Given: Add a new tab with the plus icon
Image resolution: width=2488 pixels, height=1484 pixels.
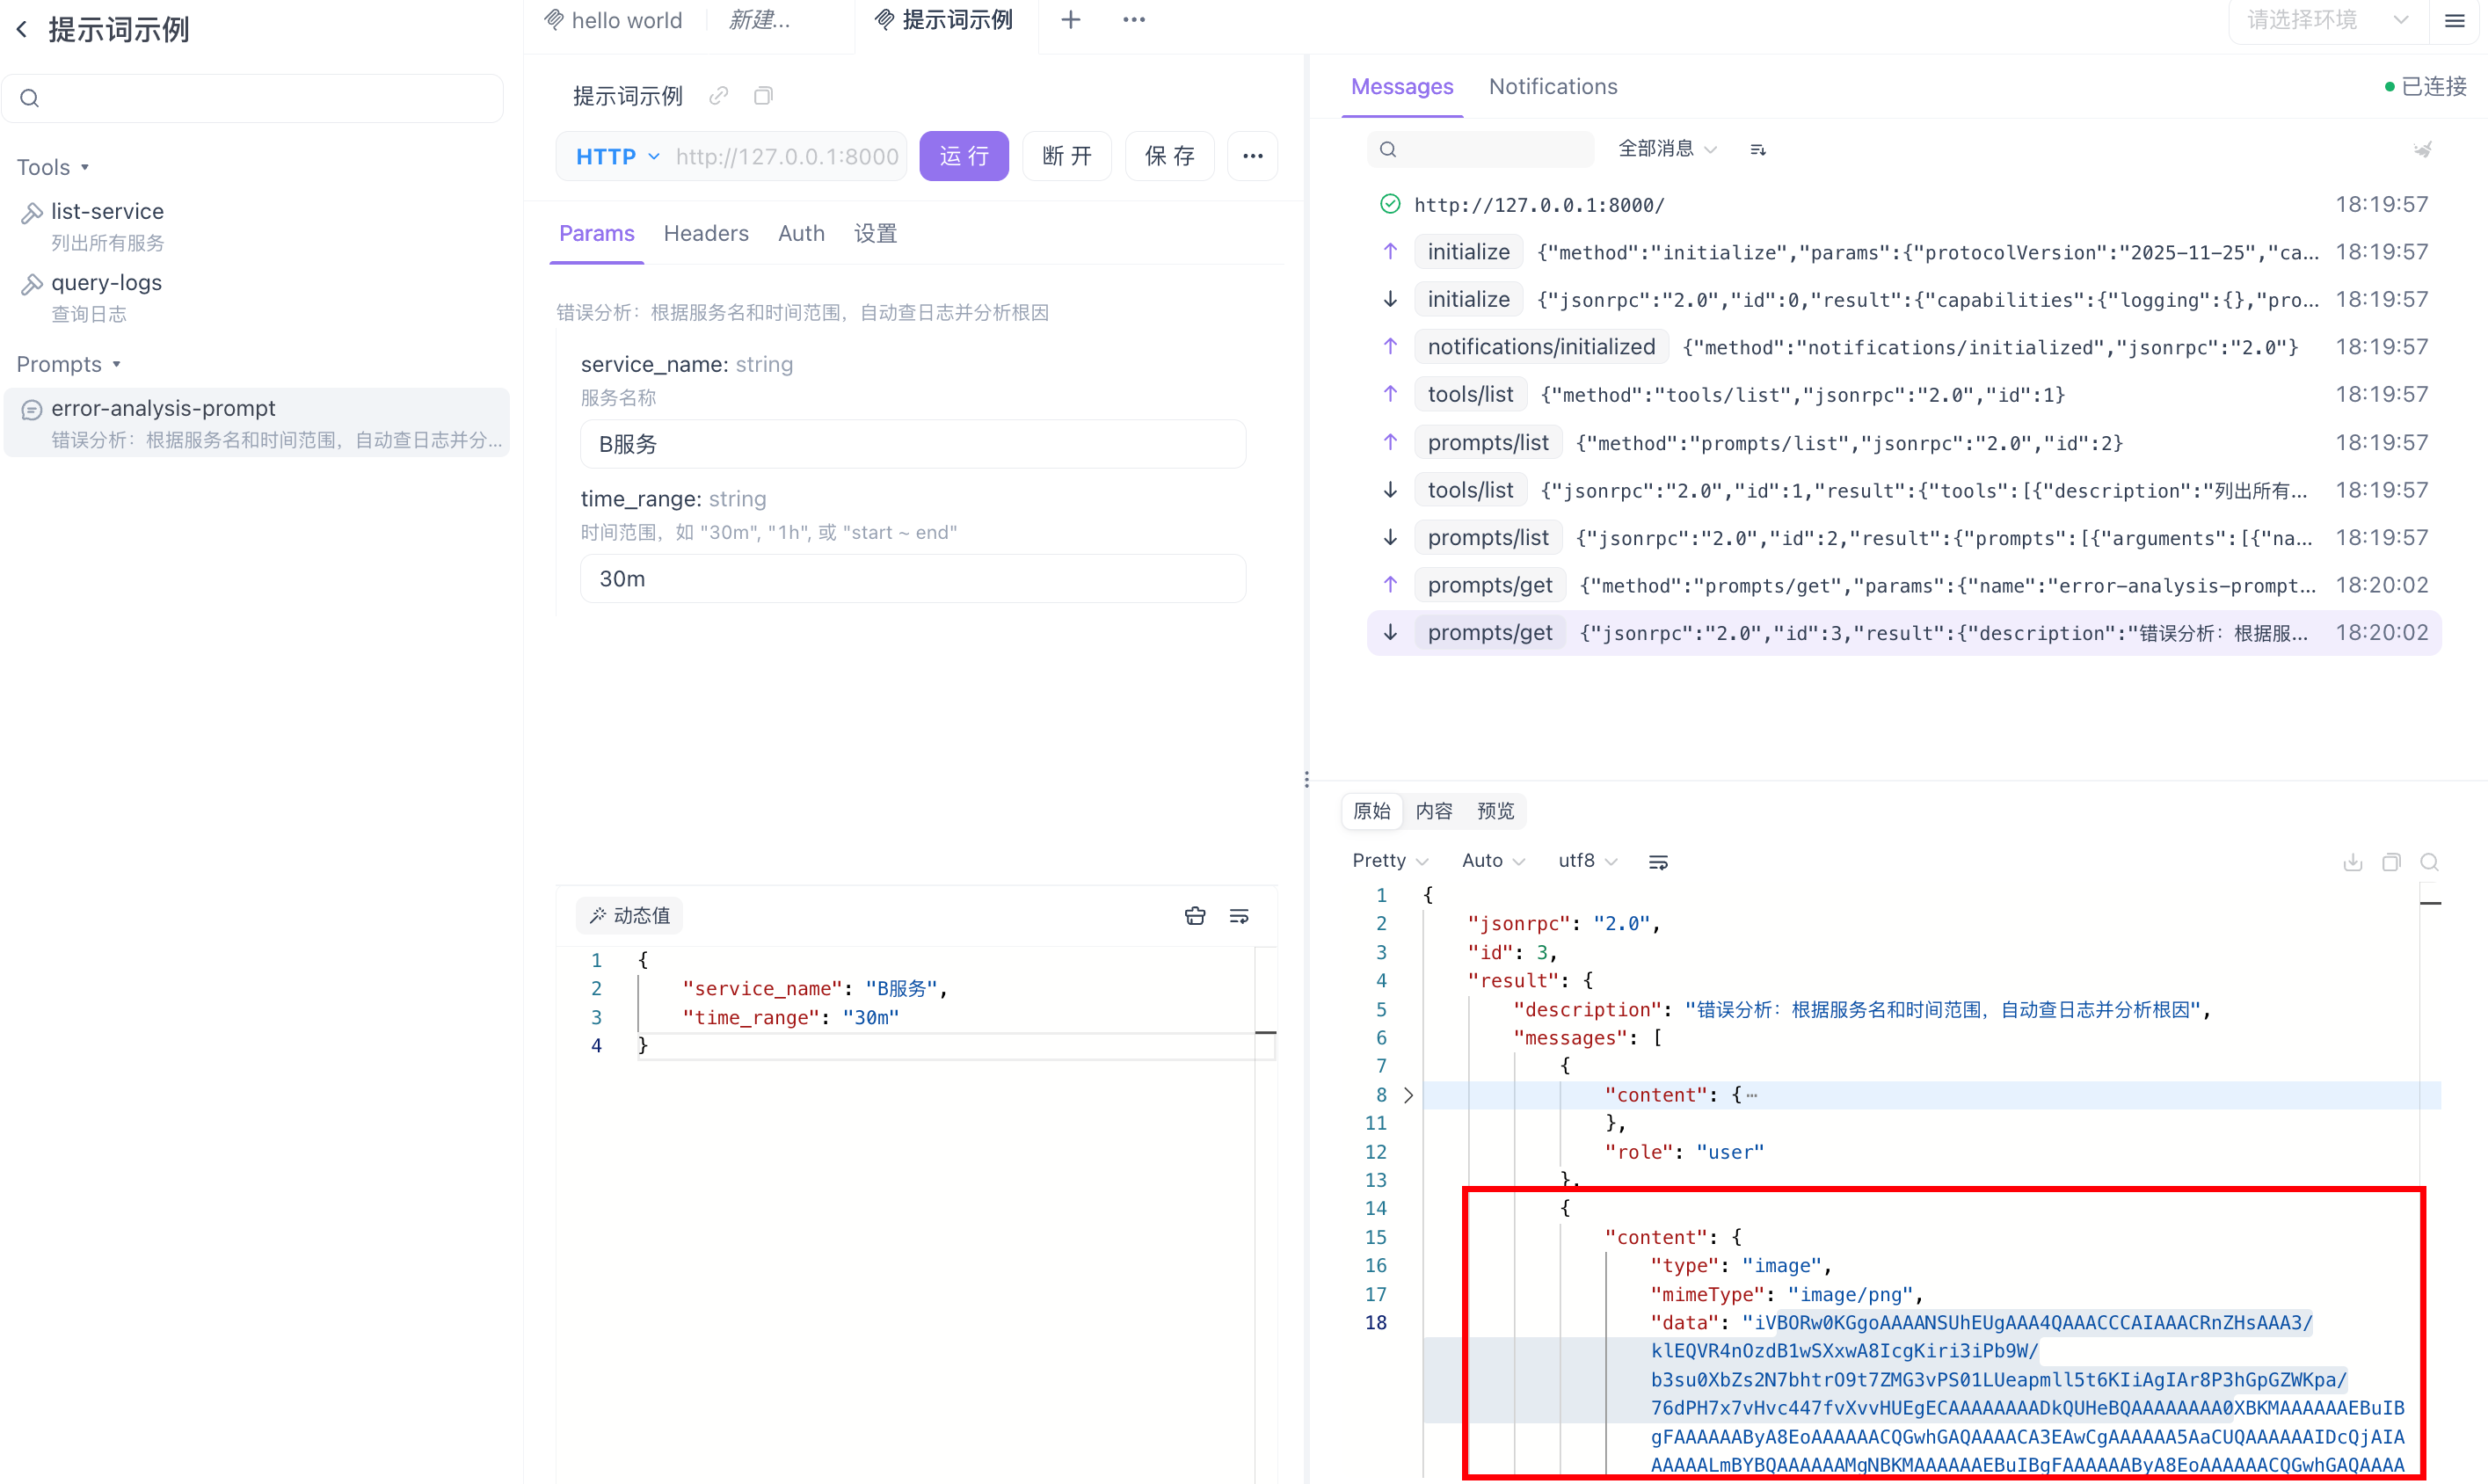Looking at the screenshot, I should (1070, 20).
